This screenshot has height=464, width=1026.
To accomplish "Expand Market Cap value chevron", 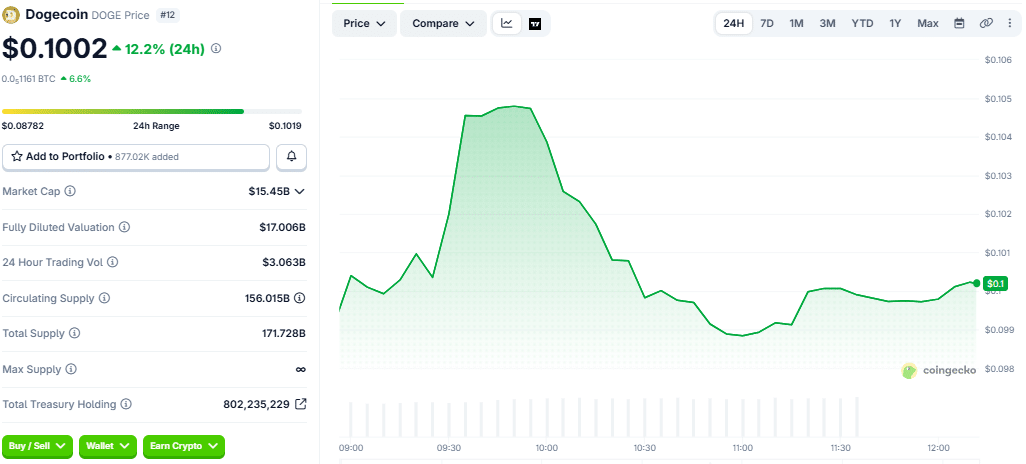I will coord(300,192).
